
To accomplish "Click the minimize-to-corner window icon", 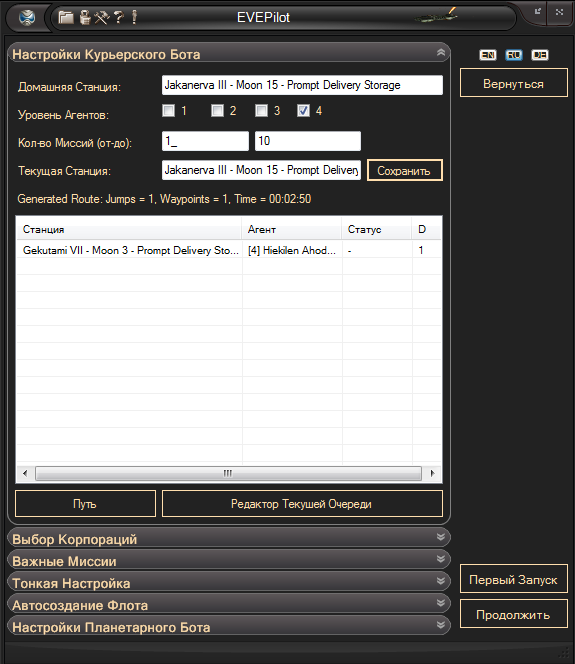I will pyautogui.click(x=538, y=12).
